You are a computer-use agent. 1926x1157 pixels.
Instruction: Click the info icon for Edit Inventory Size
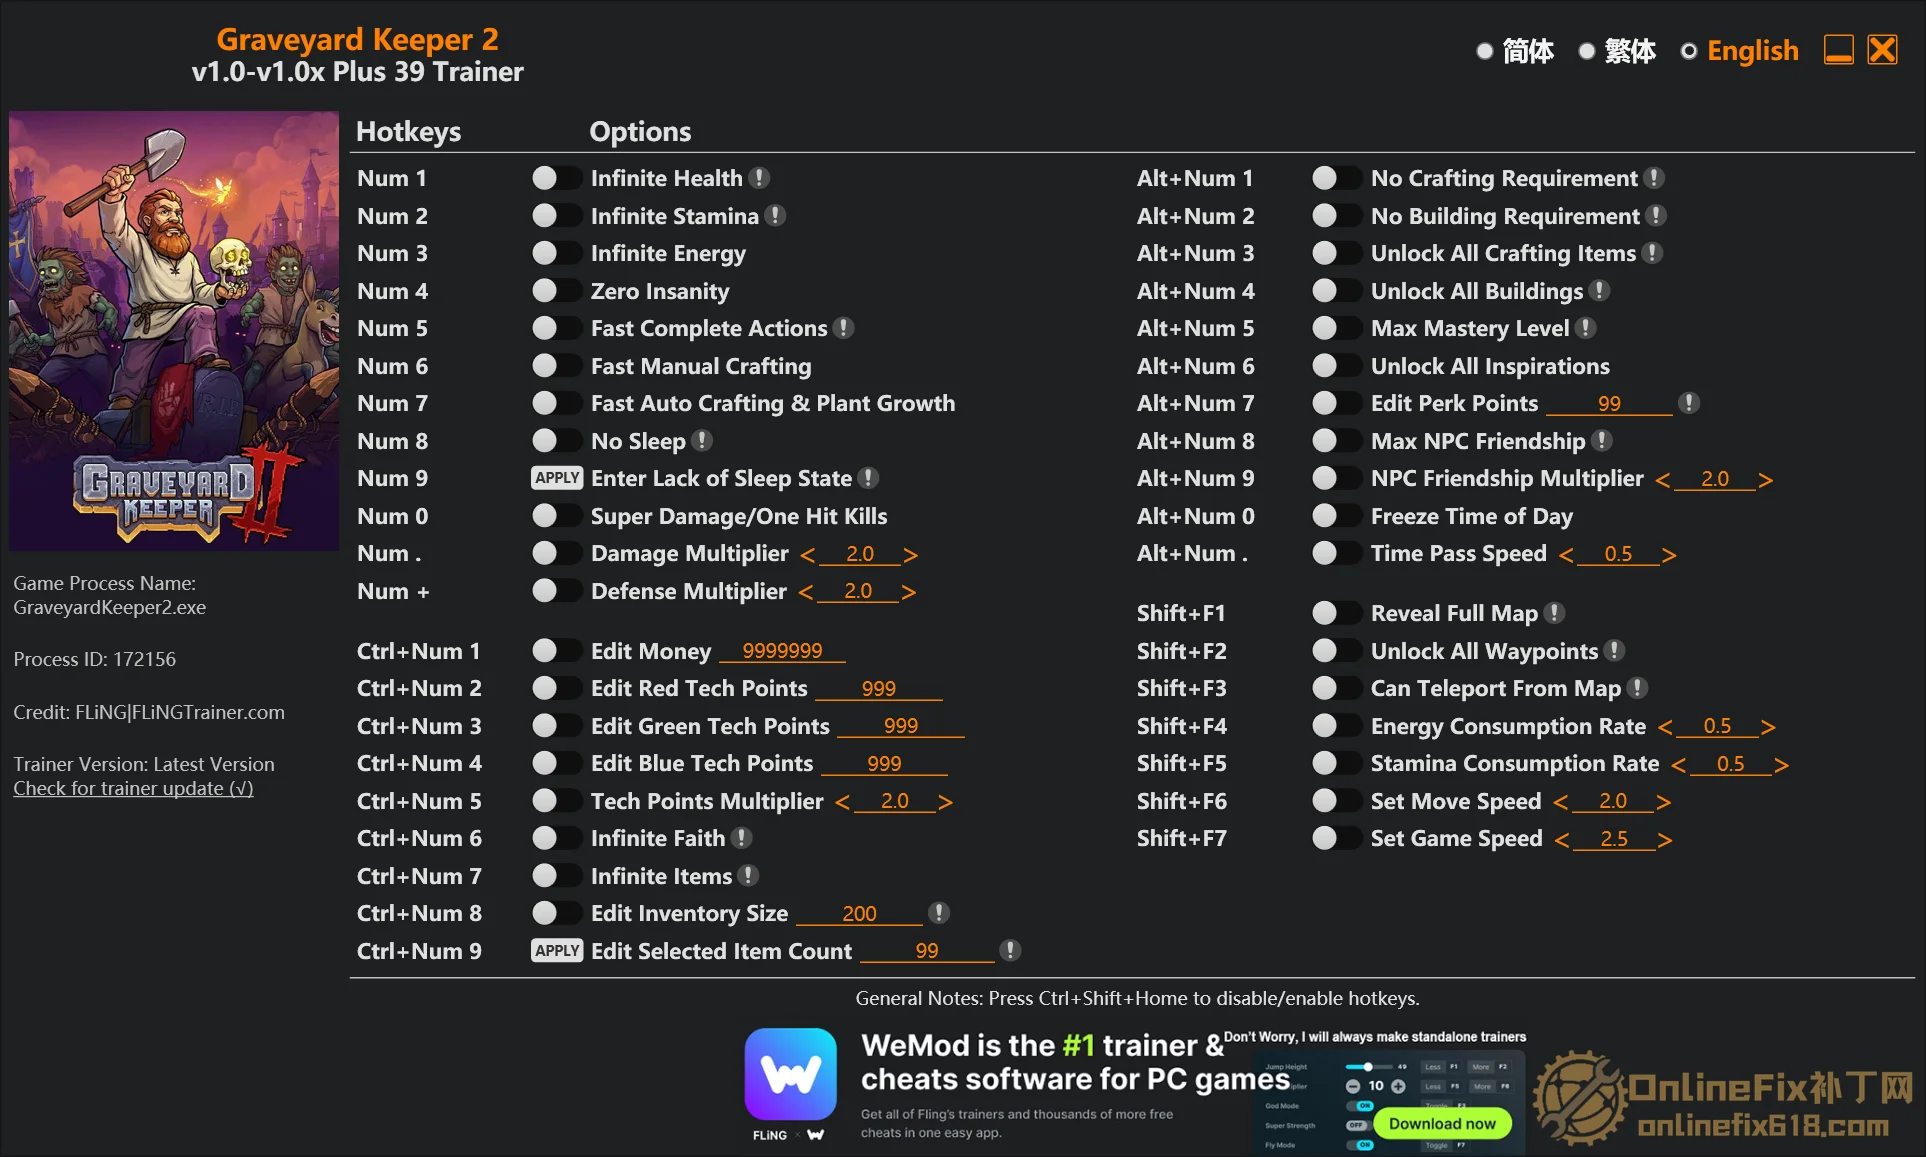[x=938, y=913]
